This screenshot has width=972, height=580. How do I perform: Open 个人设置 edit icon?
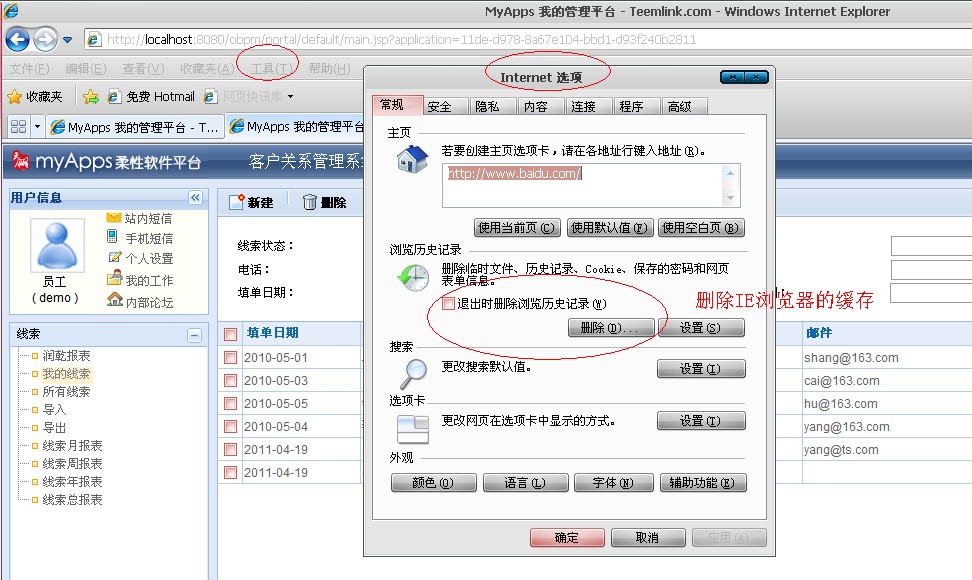[115, 257]
